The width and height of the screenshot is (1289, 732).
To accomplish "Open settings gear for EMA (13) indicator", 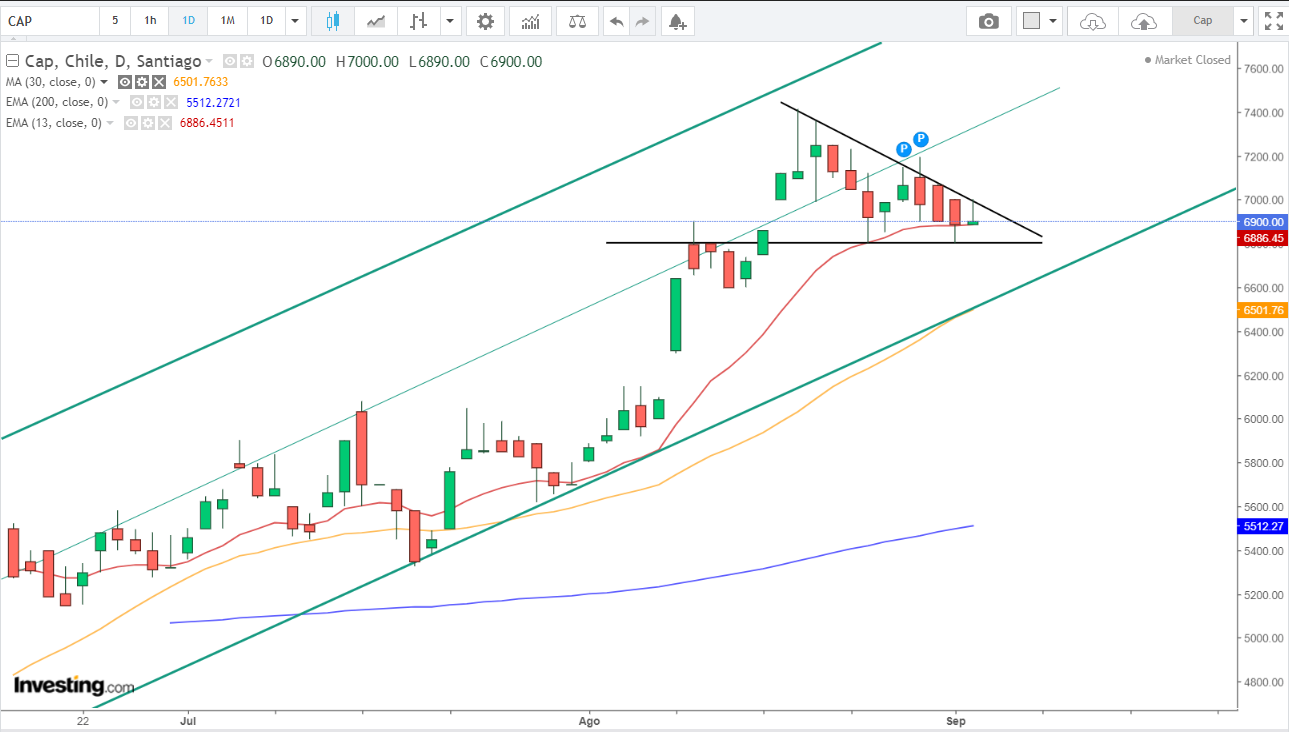I will 146,123.
